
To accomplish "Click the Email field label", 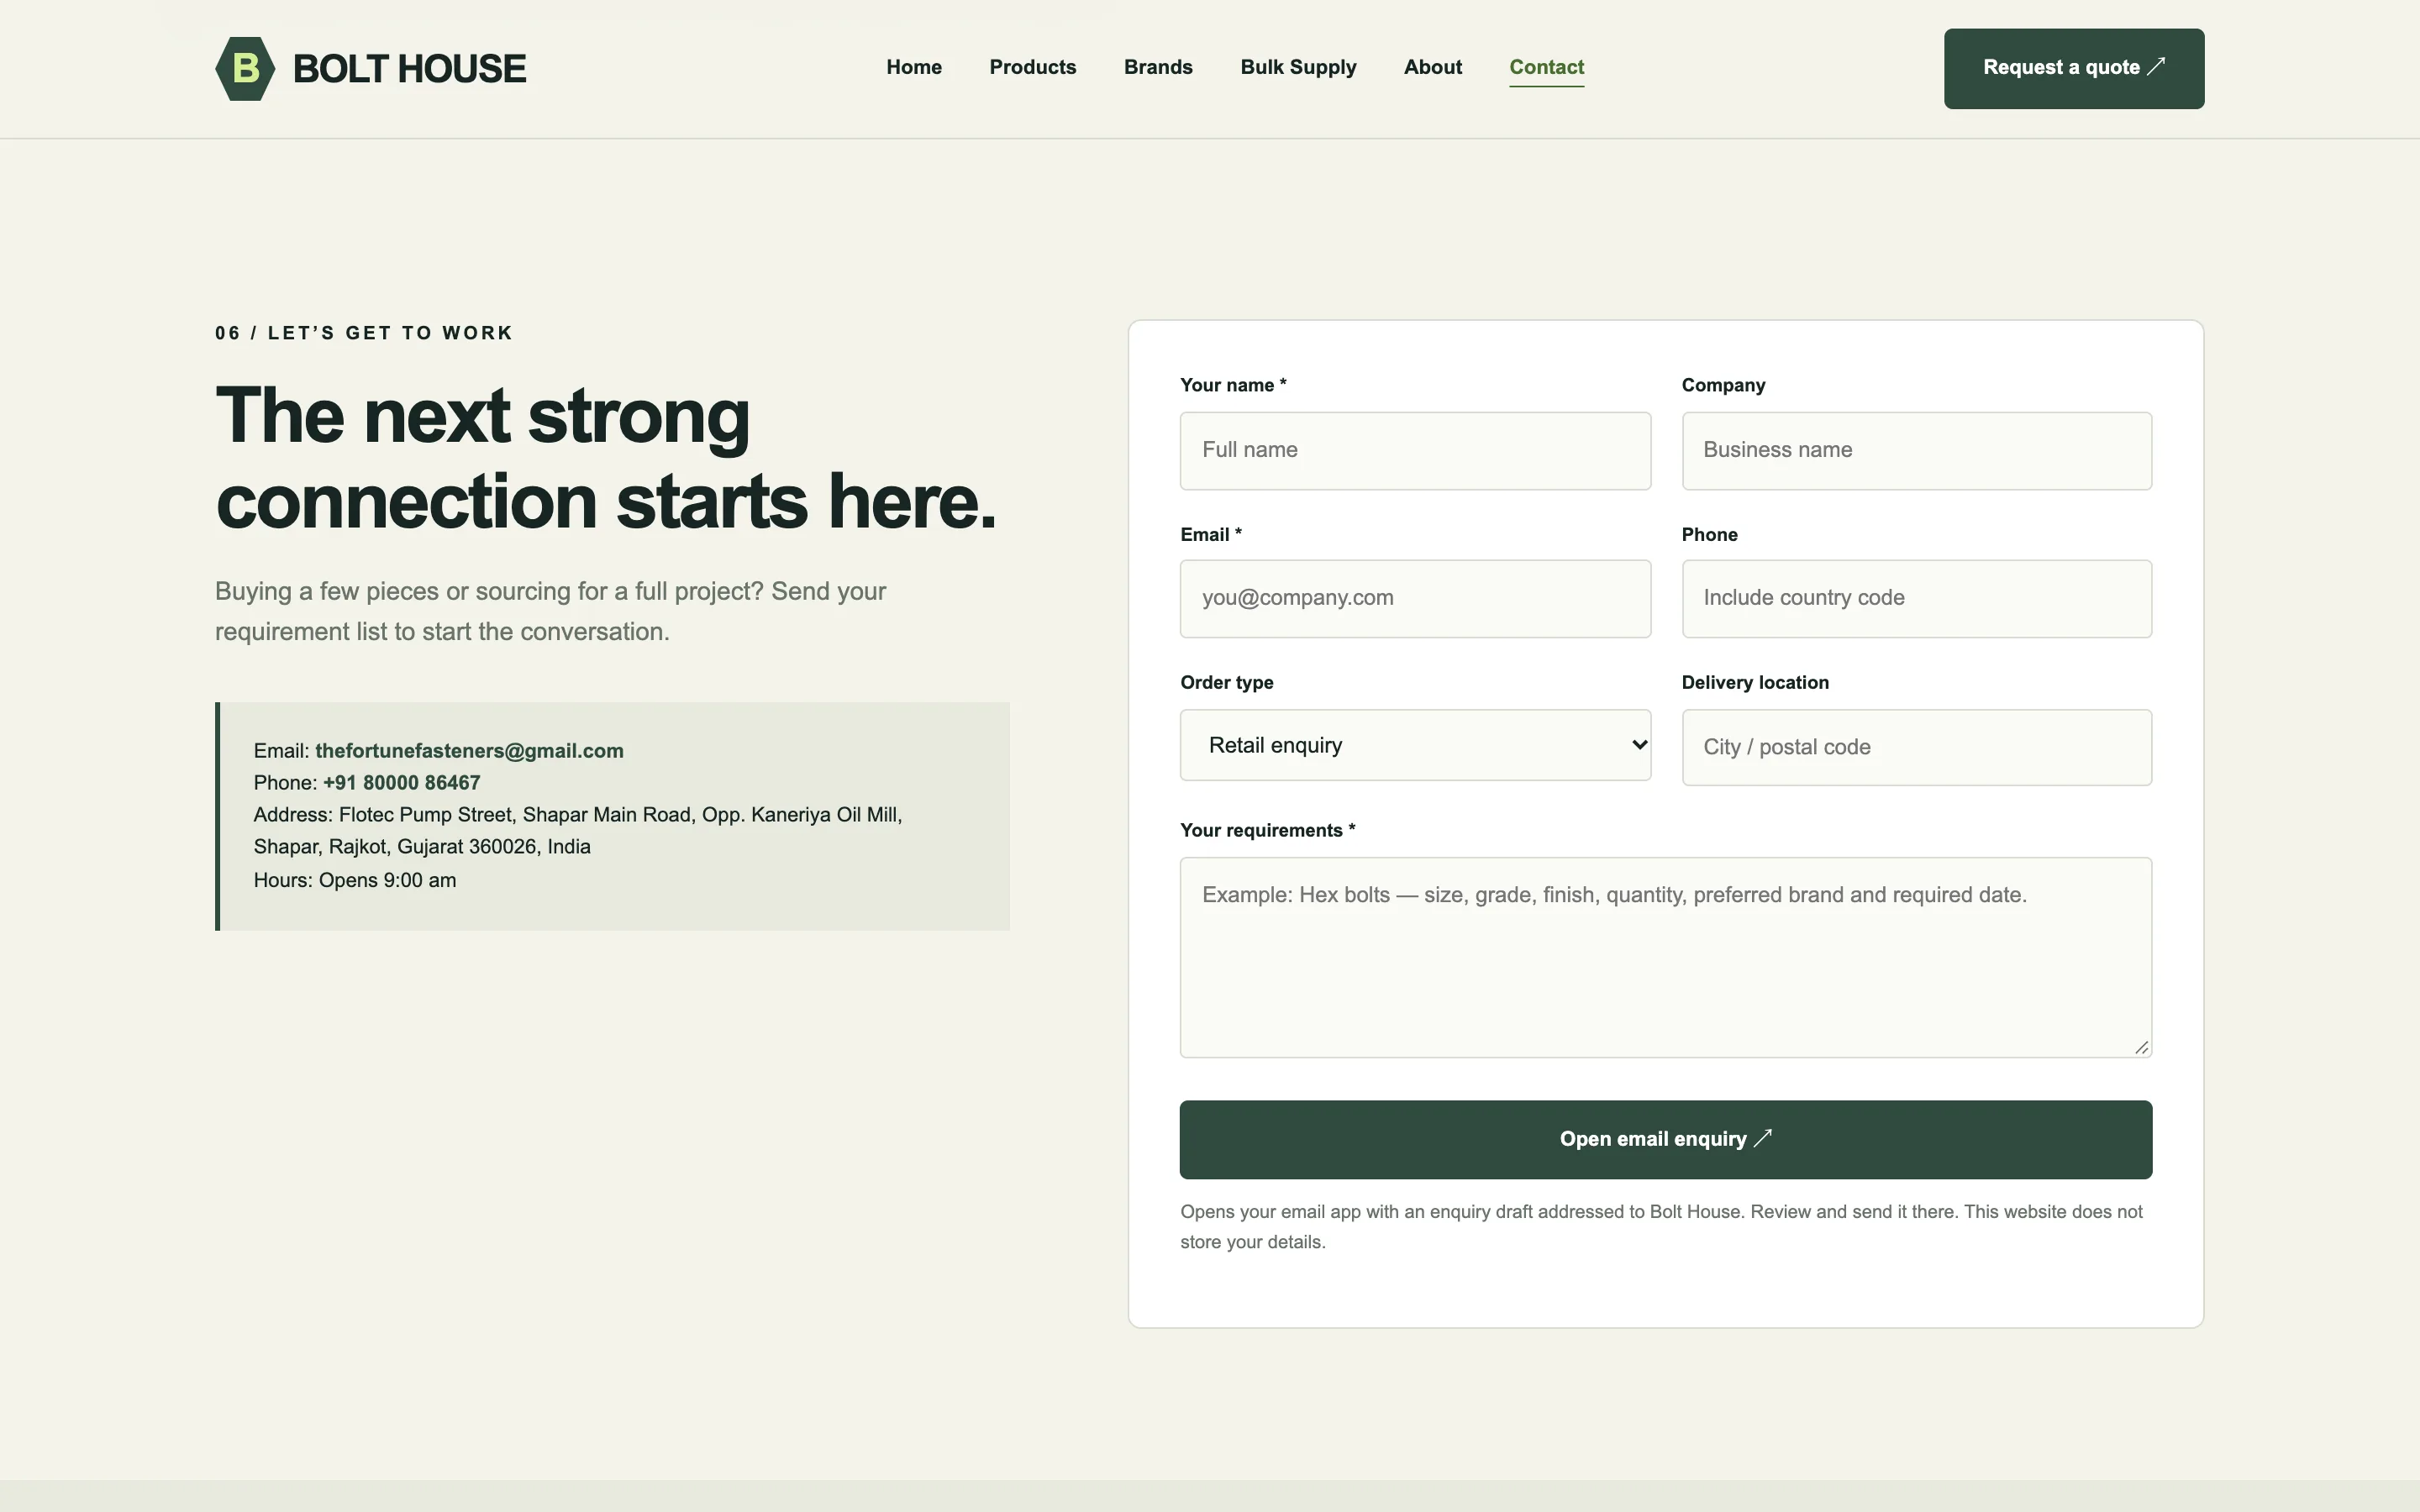I will tap(1211, 534).
